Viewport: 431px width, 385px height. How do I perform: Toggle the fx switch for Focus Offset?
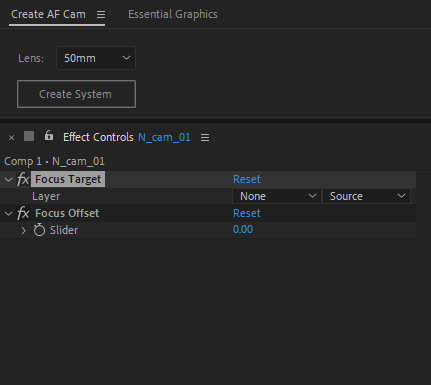coord(23,213)
